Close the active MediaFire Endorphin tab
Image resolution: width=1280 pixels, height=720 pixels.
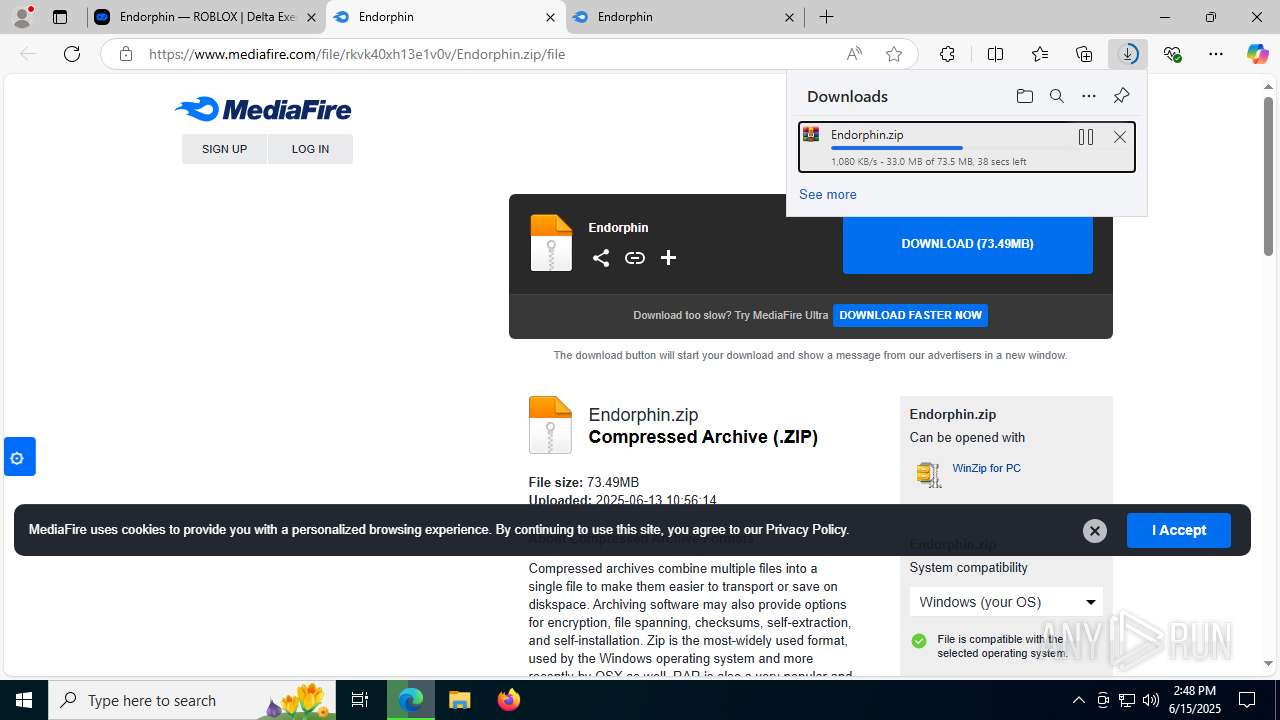(550, 17)
